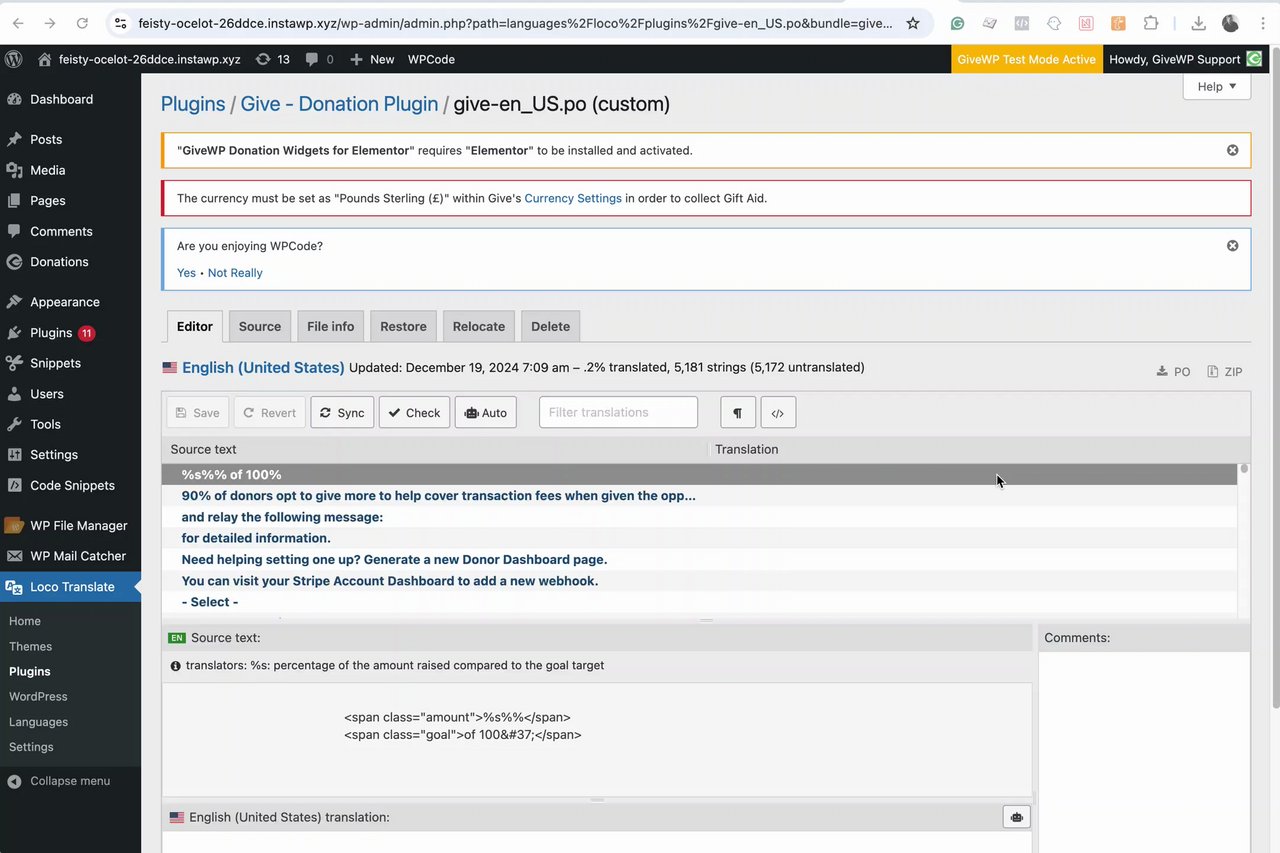Open the Grammarly browser extension
Screen dimensions: 1280x853
(958, 23)
